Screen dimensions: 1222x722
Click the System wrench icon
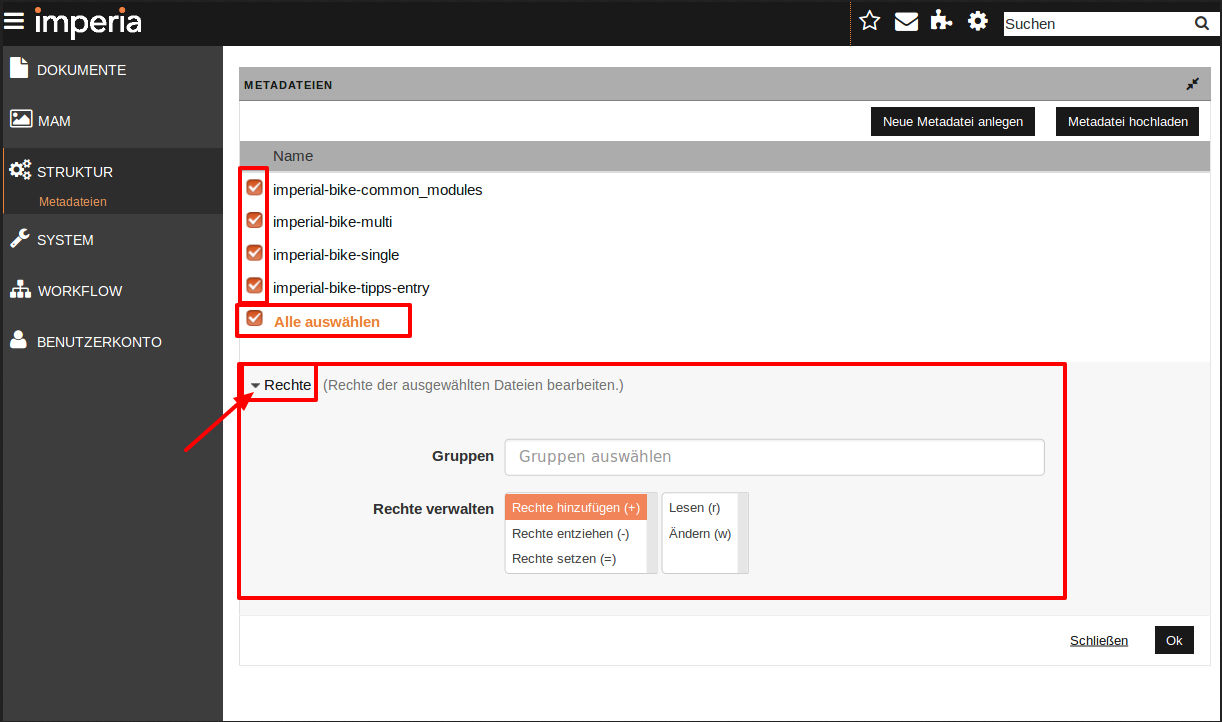(20, 239)
